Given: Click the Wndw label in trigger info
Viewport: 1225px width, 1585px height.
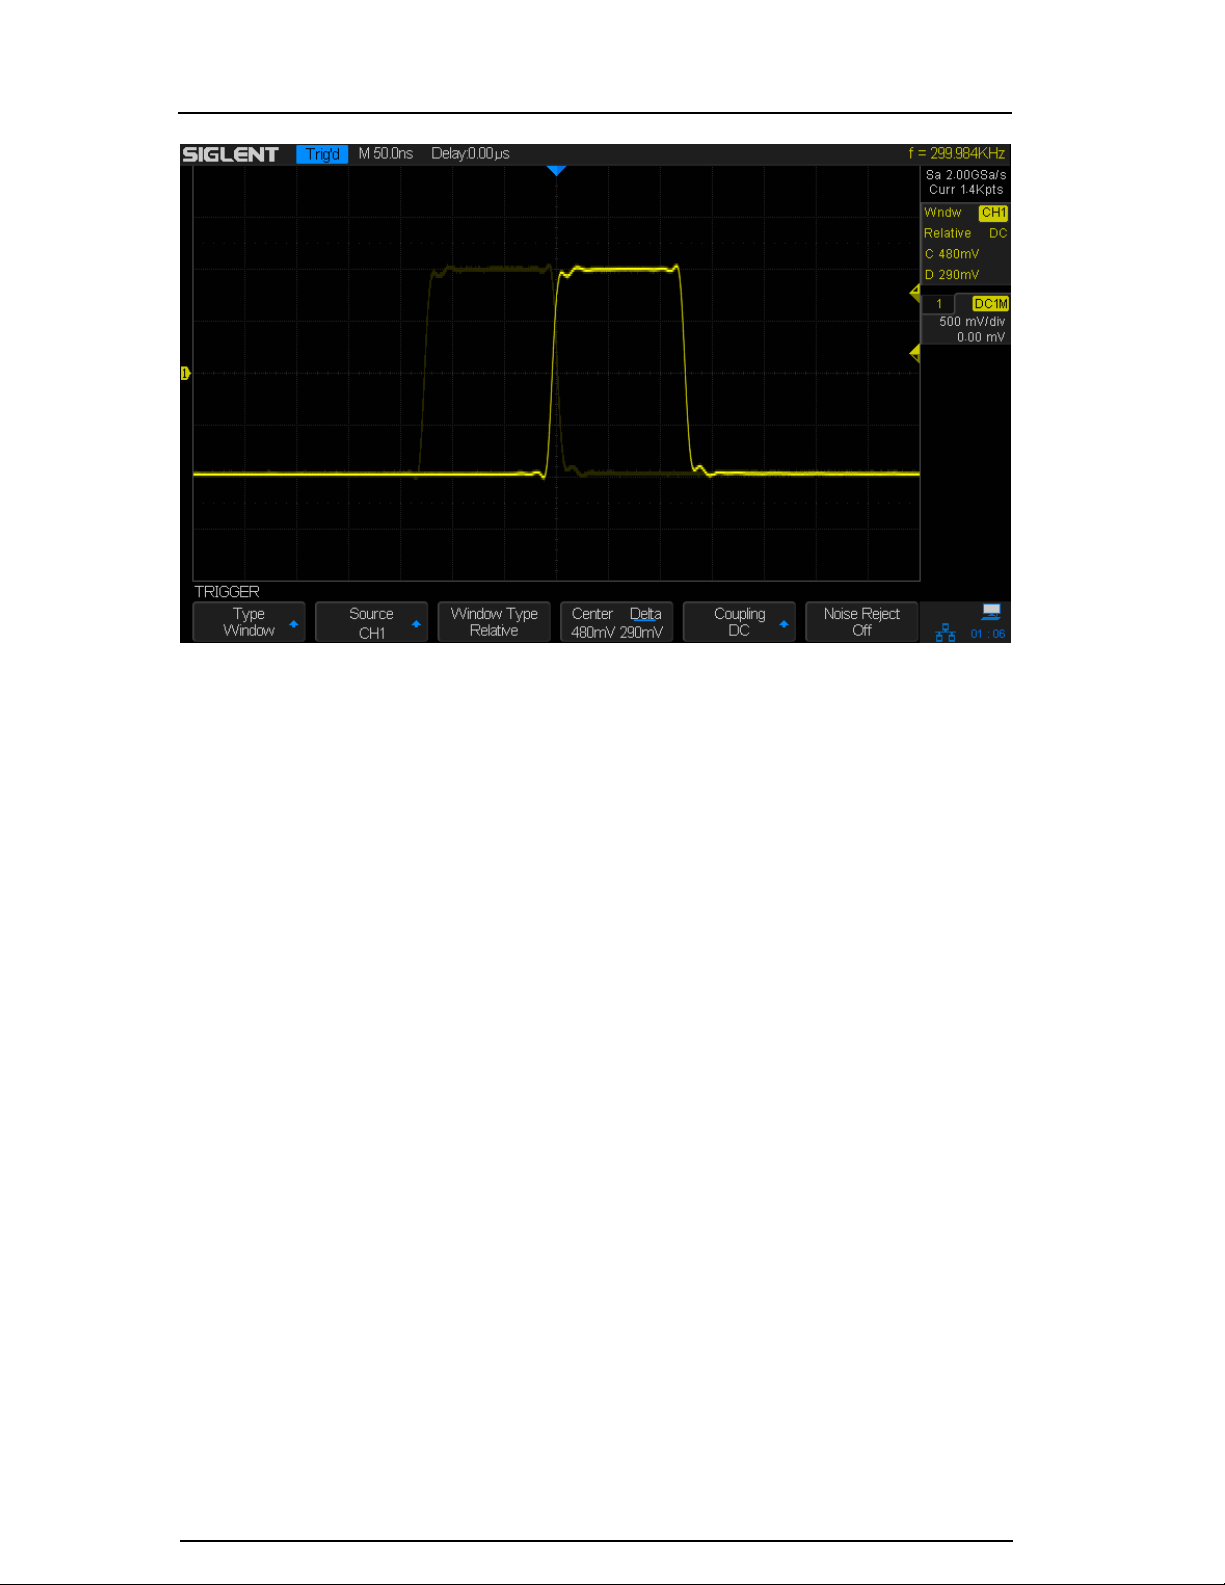Looking at the screenshot, I should pos(942,213).
